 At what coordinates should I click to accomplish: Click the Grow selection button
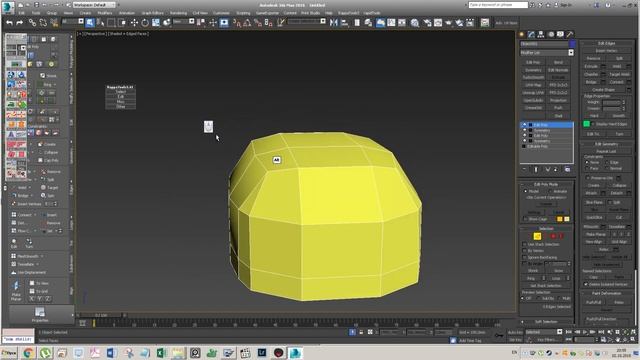click(558, 271)
